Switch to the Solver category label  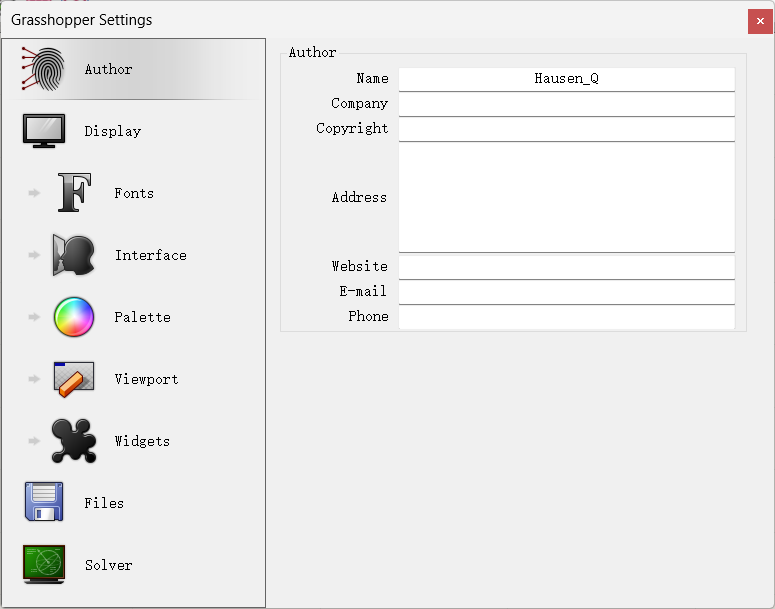(x=108, y=565)
